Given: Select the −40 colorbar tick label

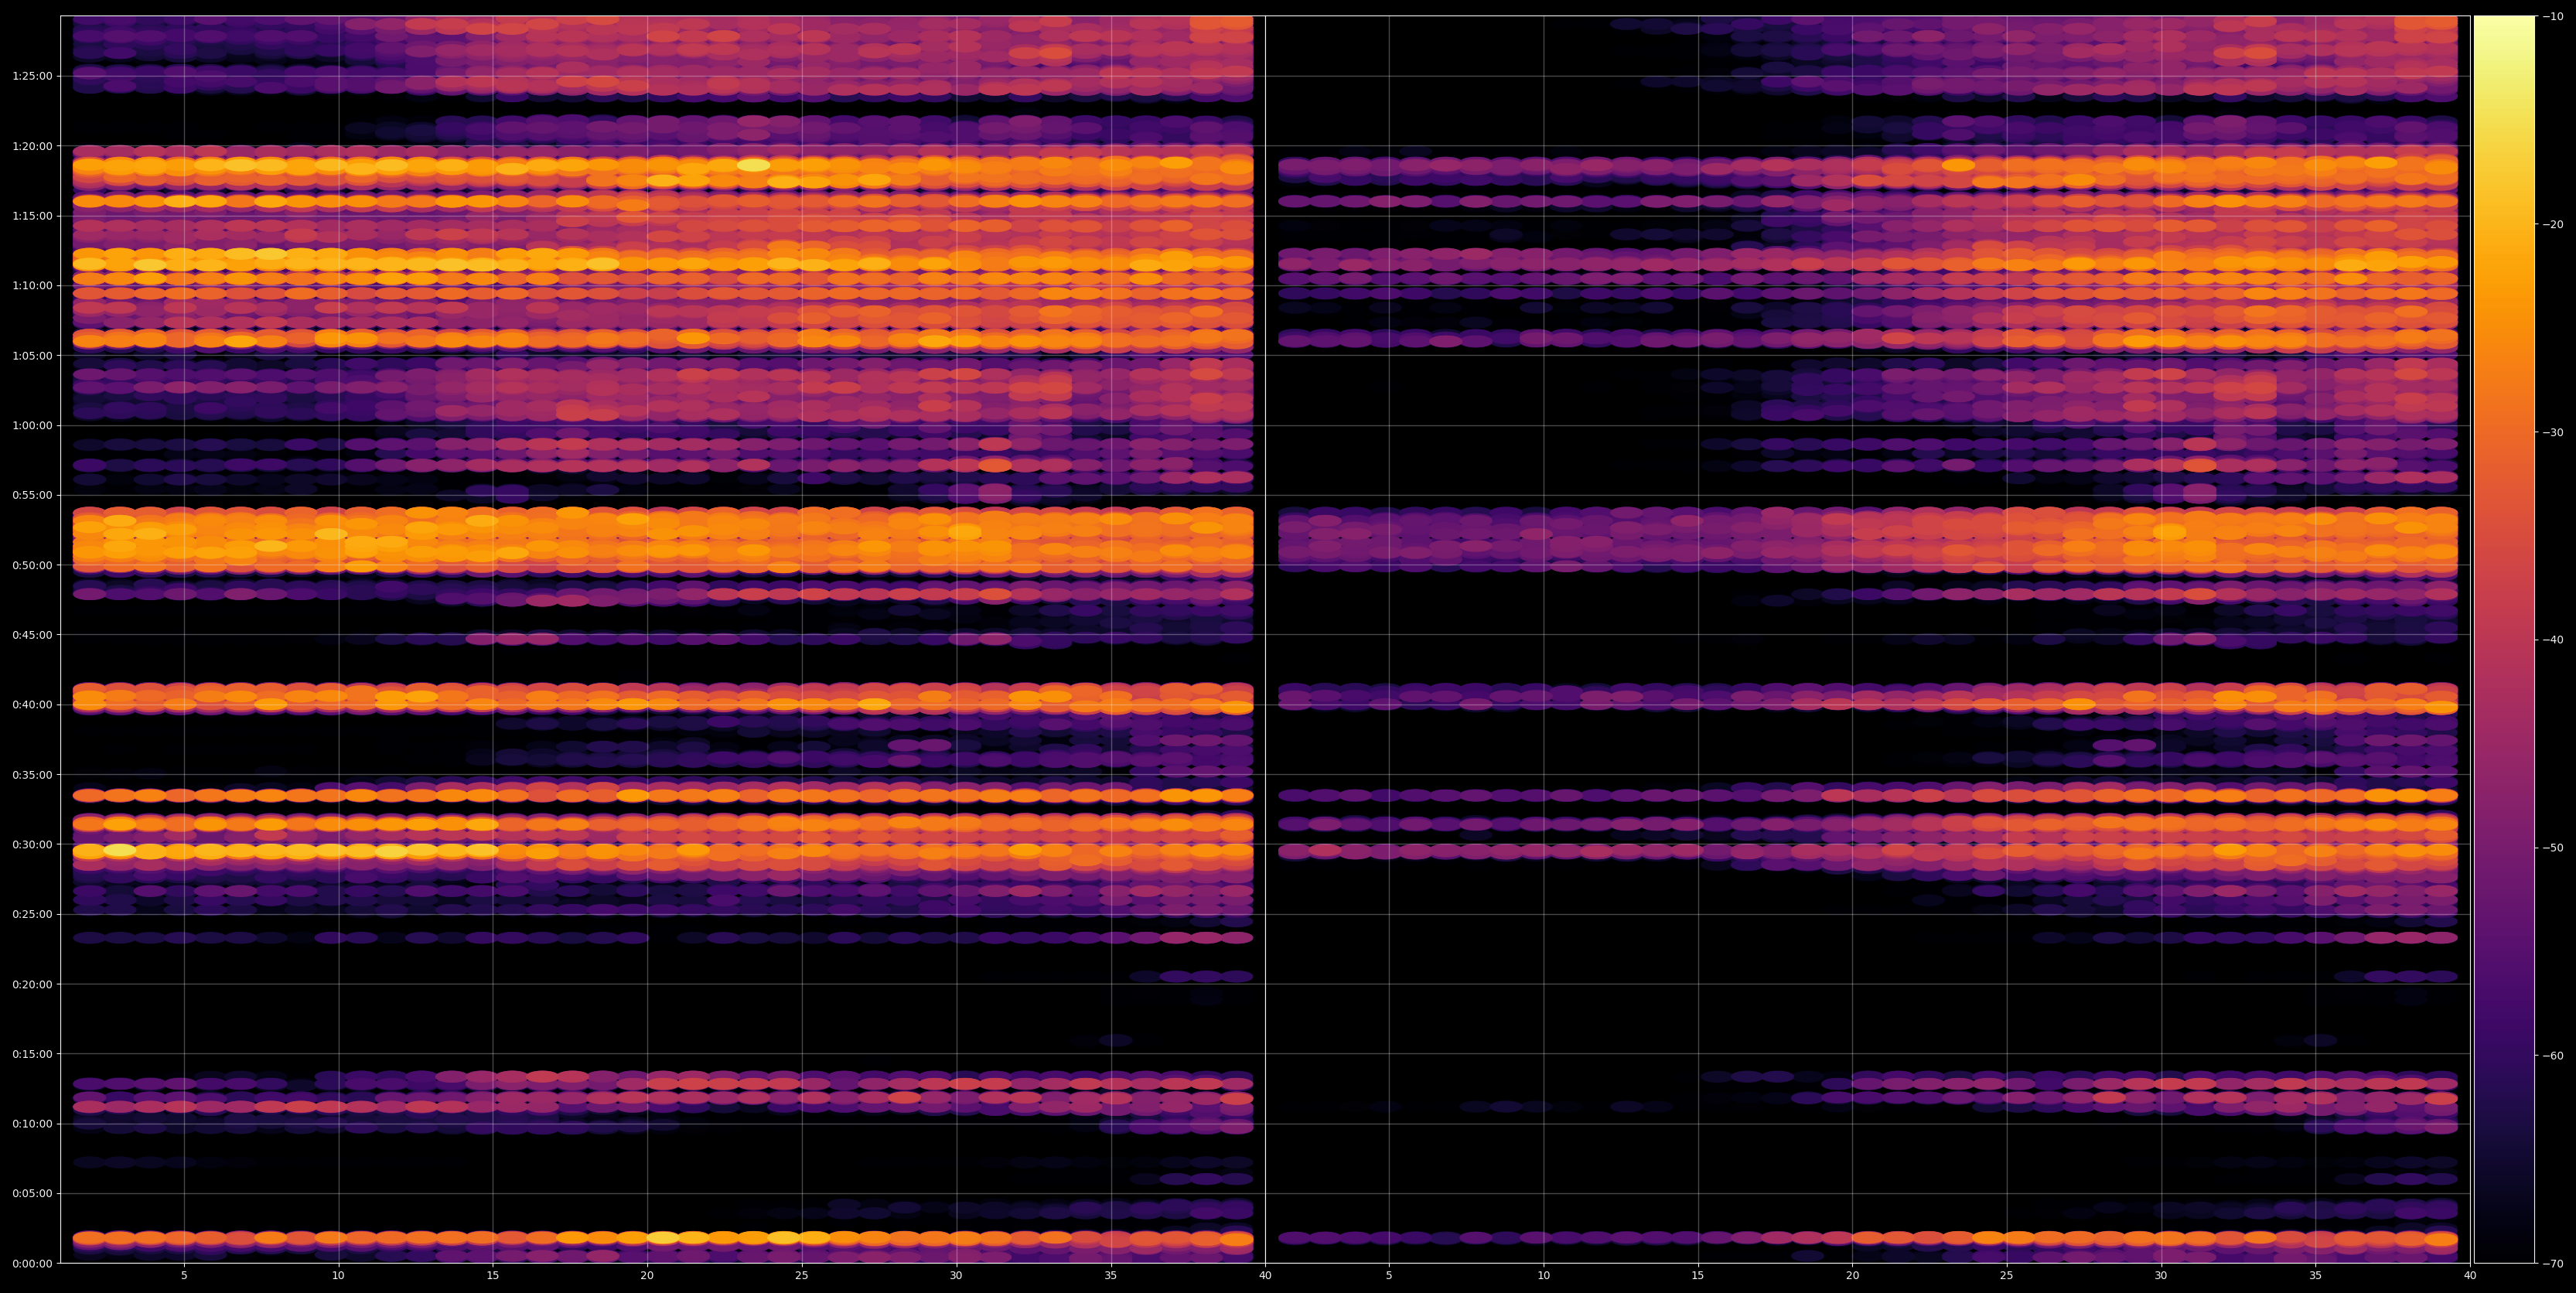Looking at the screenshot, I should 2553,640.
